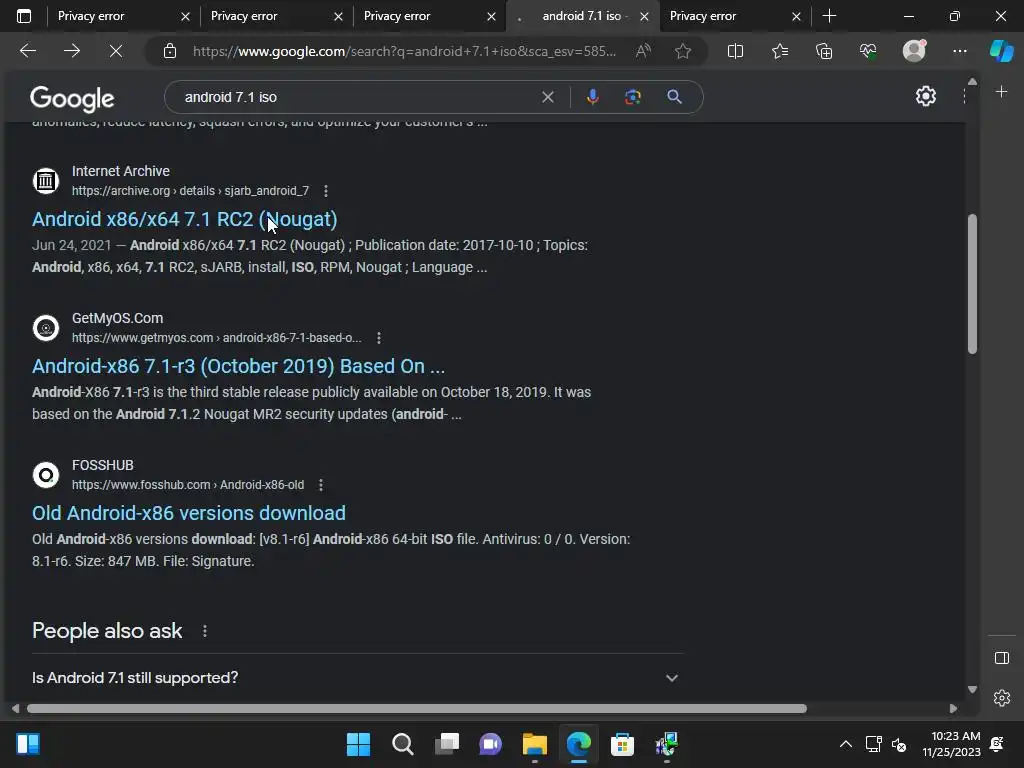1024x768 pixels.
Task: Open Chat app on the taskbar
Action: pyautogui.click(x=490, y=744)
